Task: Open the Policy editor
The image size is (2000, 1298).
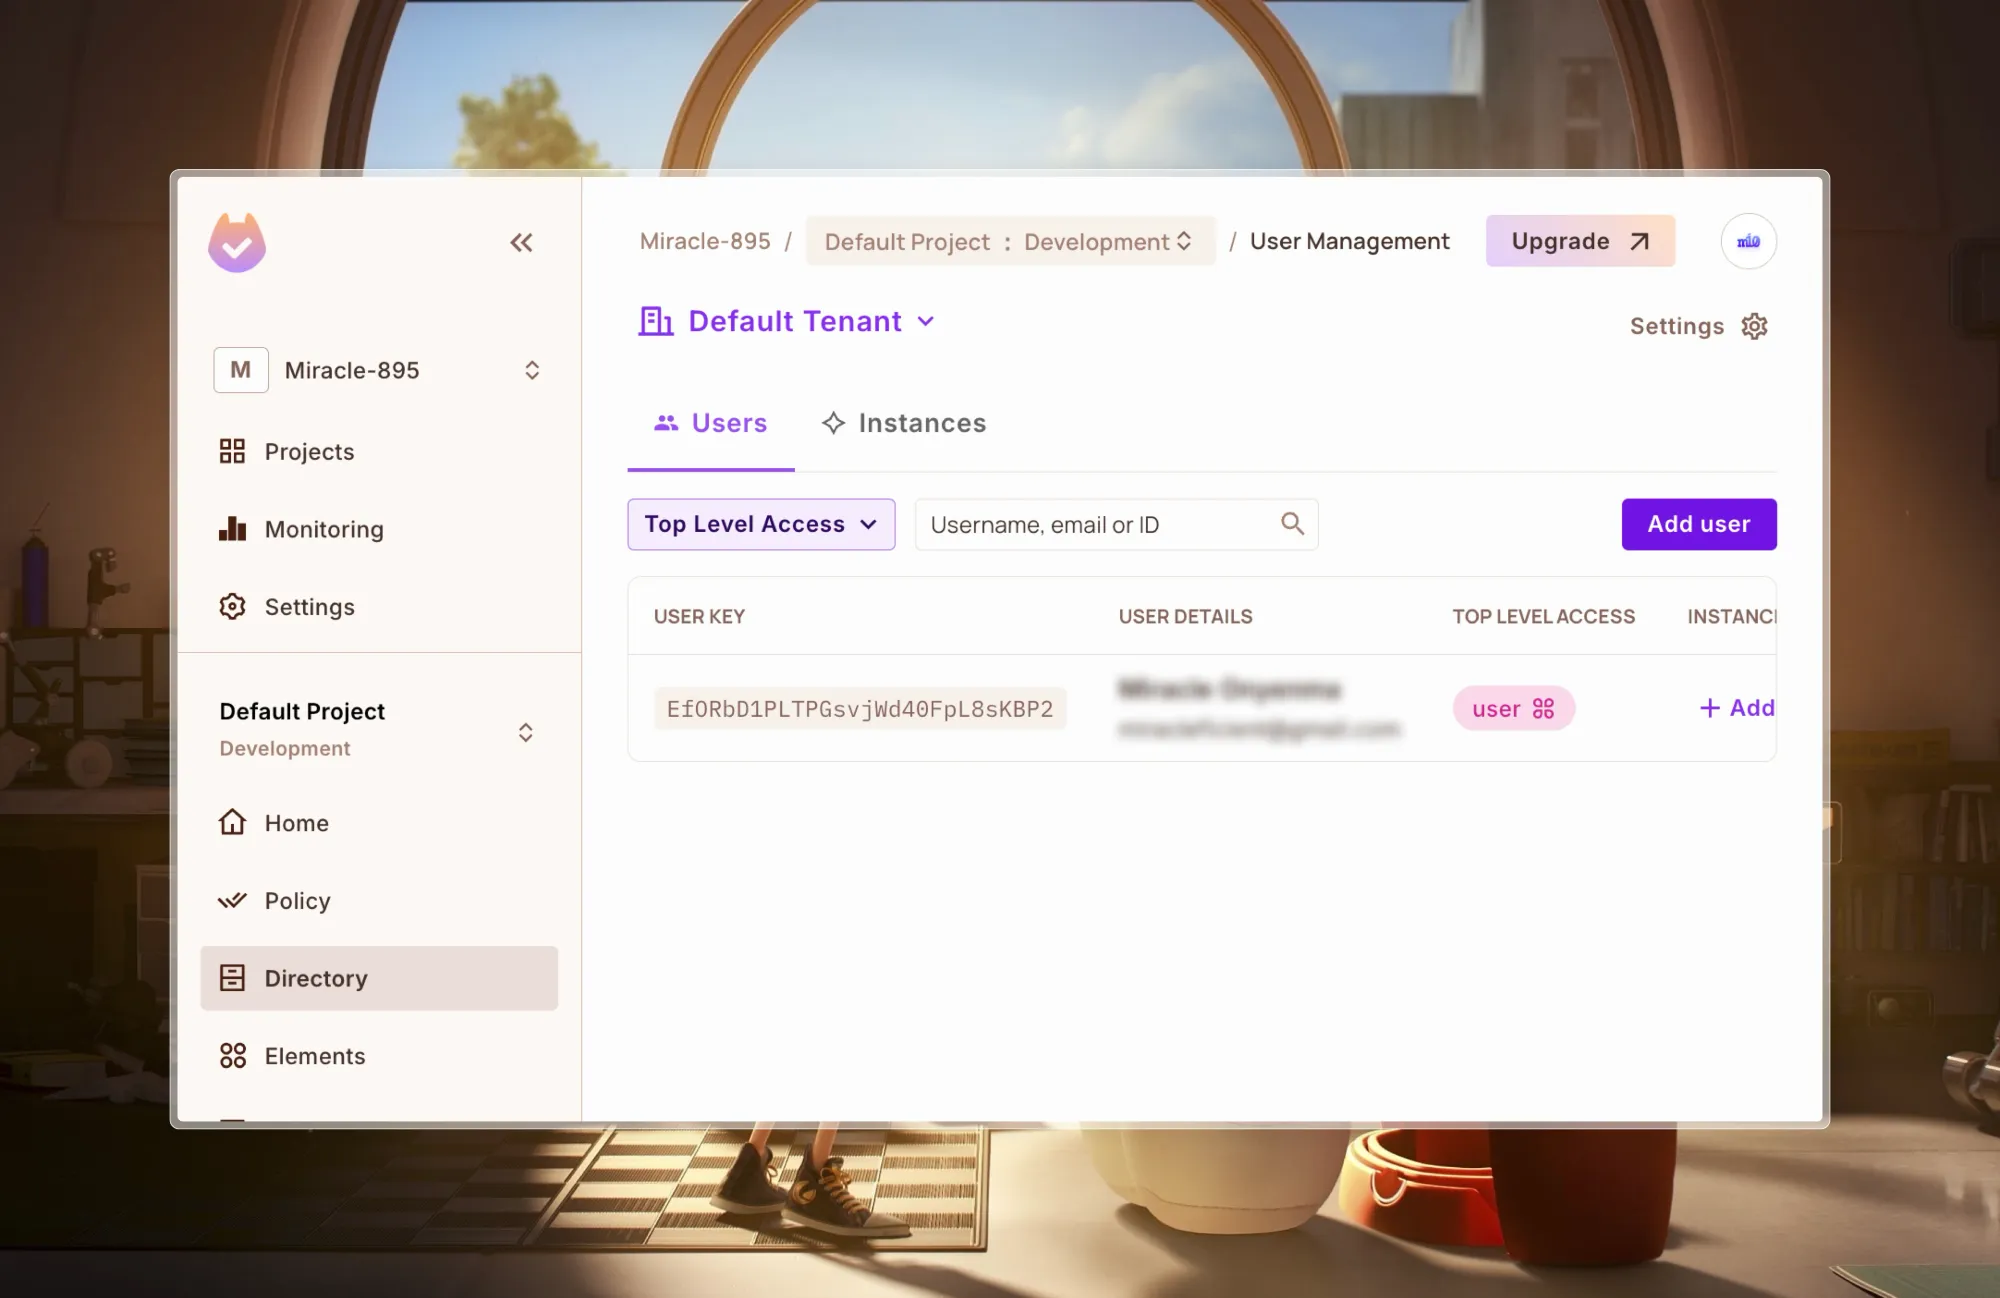Action: click(x=297, y=901)
